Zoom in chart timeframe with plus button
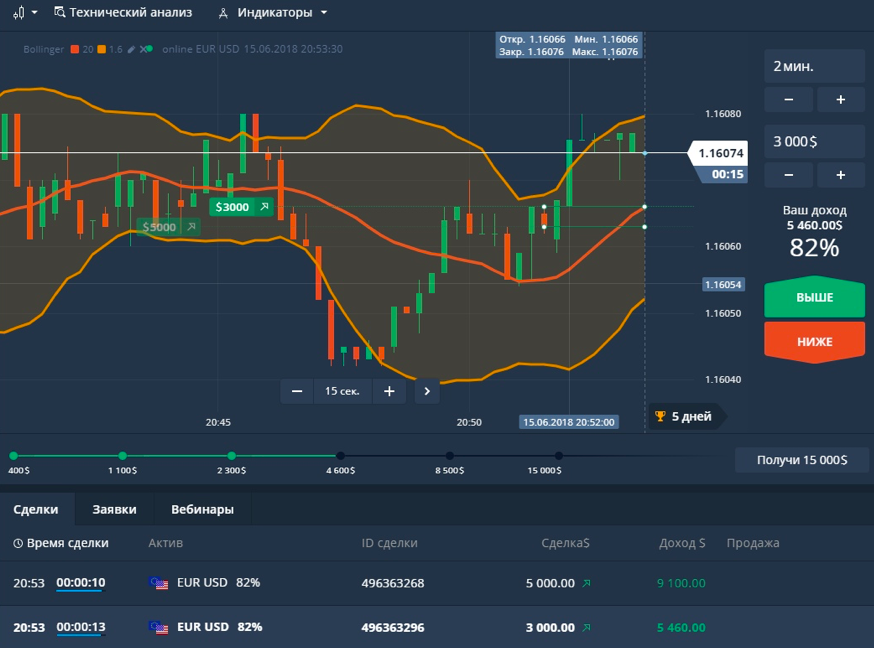 pyautogui.click(x=389, y=391)
